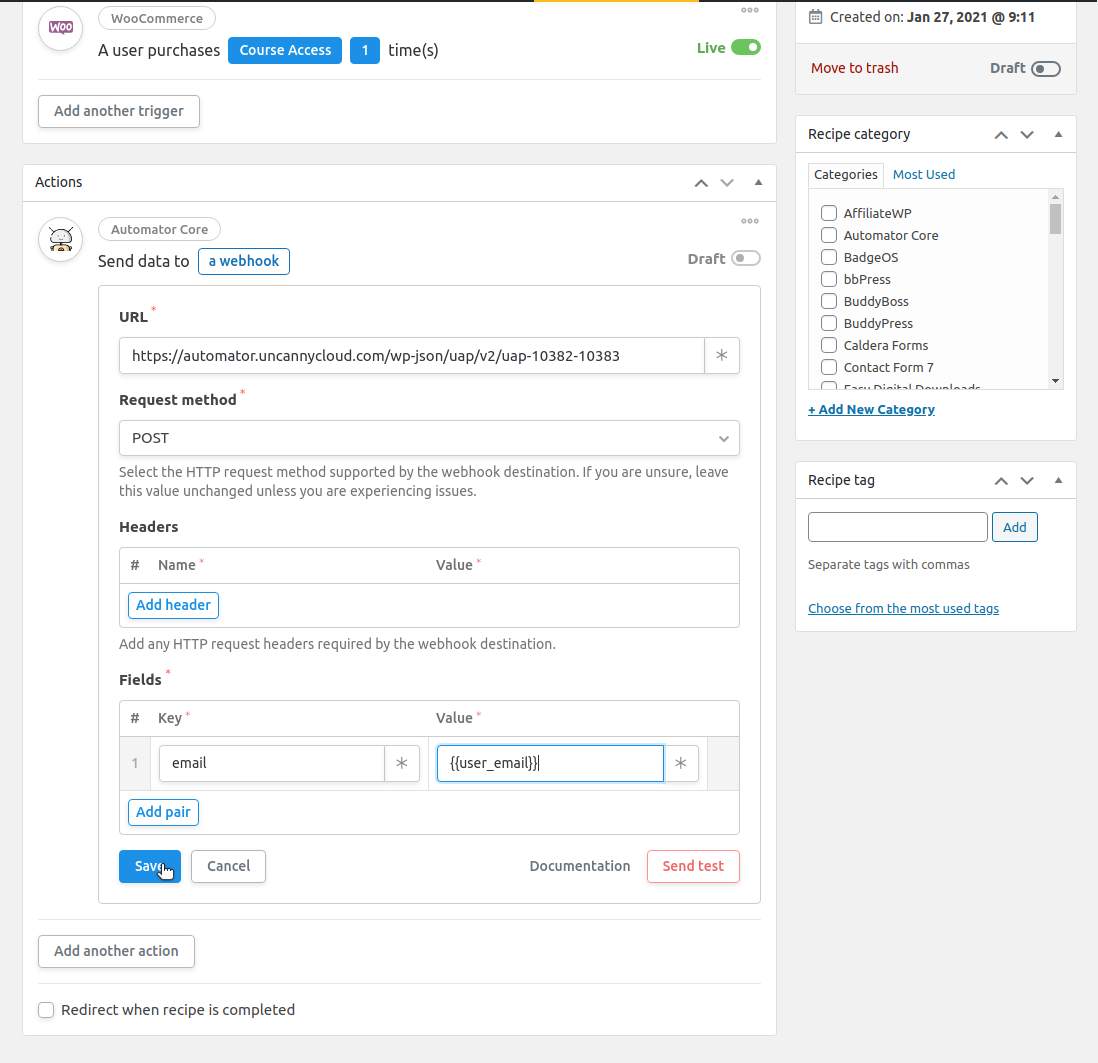Check the BuddyPress category

(x=828, y=323)
